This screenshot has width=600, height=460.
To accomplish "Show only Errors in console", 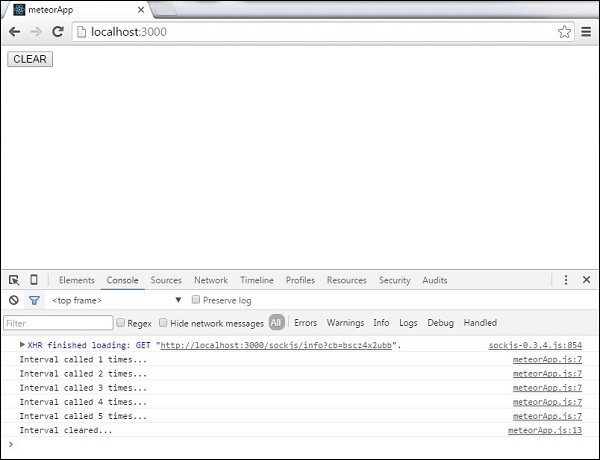I will pos(305,323).
